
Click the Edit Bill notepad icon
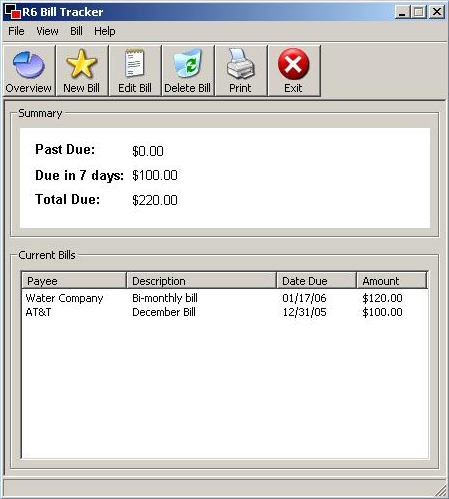[135, 63]
